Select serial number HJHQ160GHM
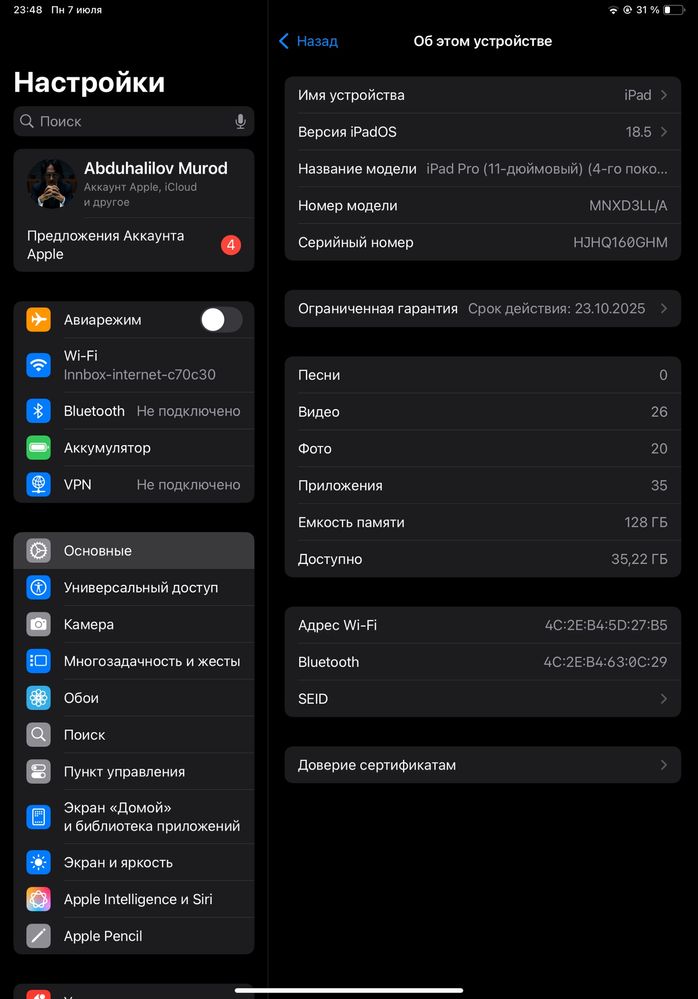 click(620, 242)
